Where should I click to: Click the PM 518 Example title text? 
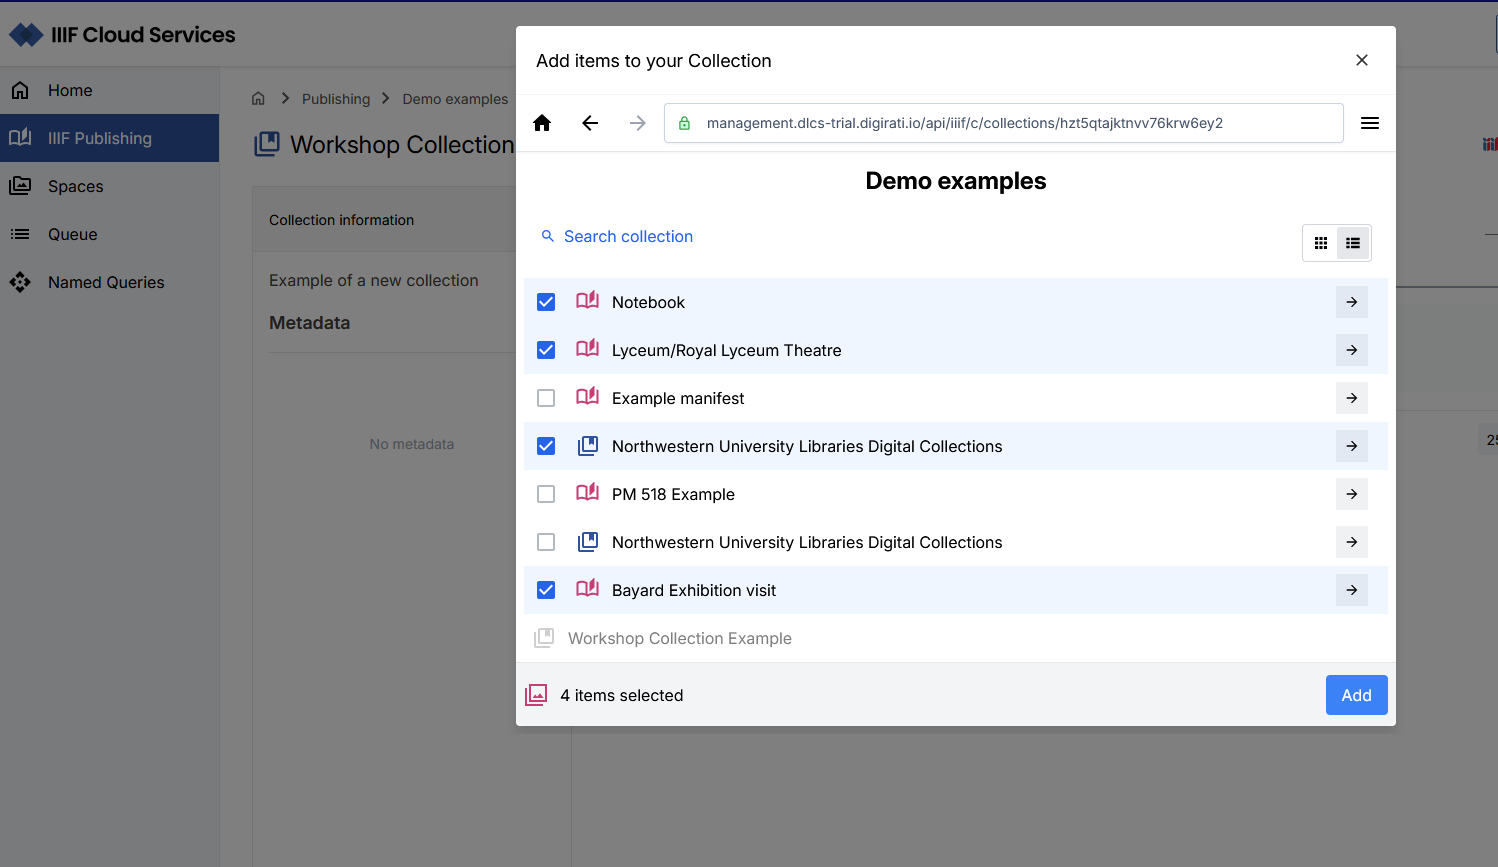click(x=673, y=494)
